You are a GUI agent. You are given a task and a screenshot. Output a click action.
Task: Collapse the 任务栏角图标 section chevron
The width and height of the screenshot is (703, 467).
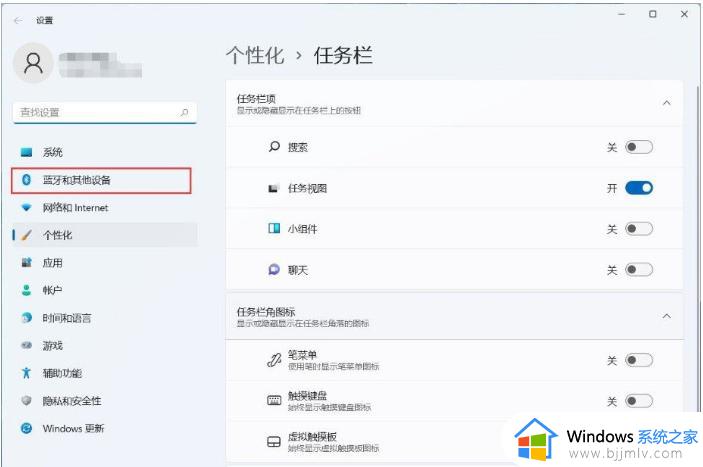[667, 316]
